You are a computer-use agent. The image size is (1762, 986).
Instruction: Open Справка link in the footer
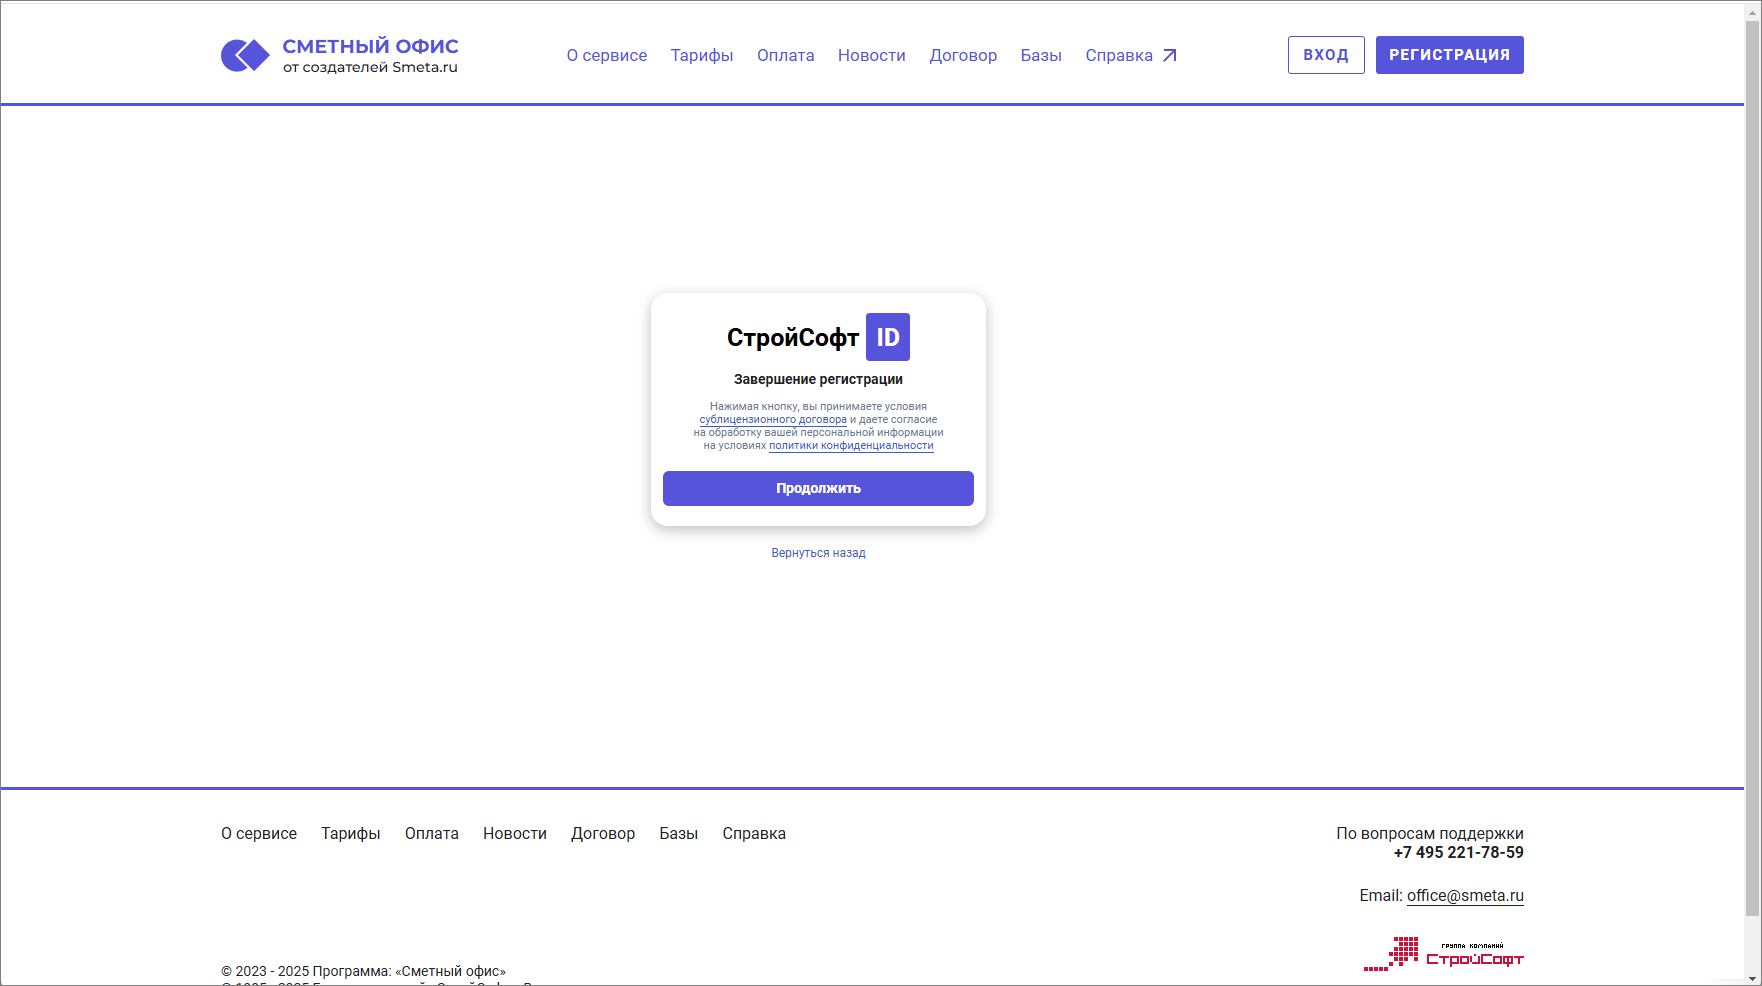click(x=753, y=834)
